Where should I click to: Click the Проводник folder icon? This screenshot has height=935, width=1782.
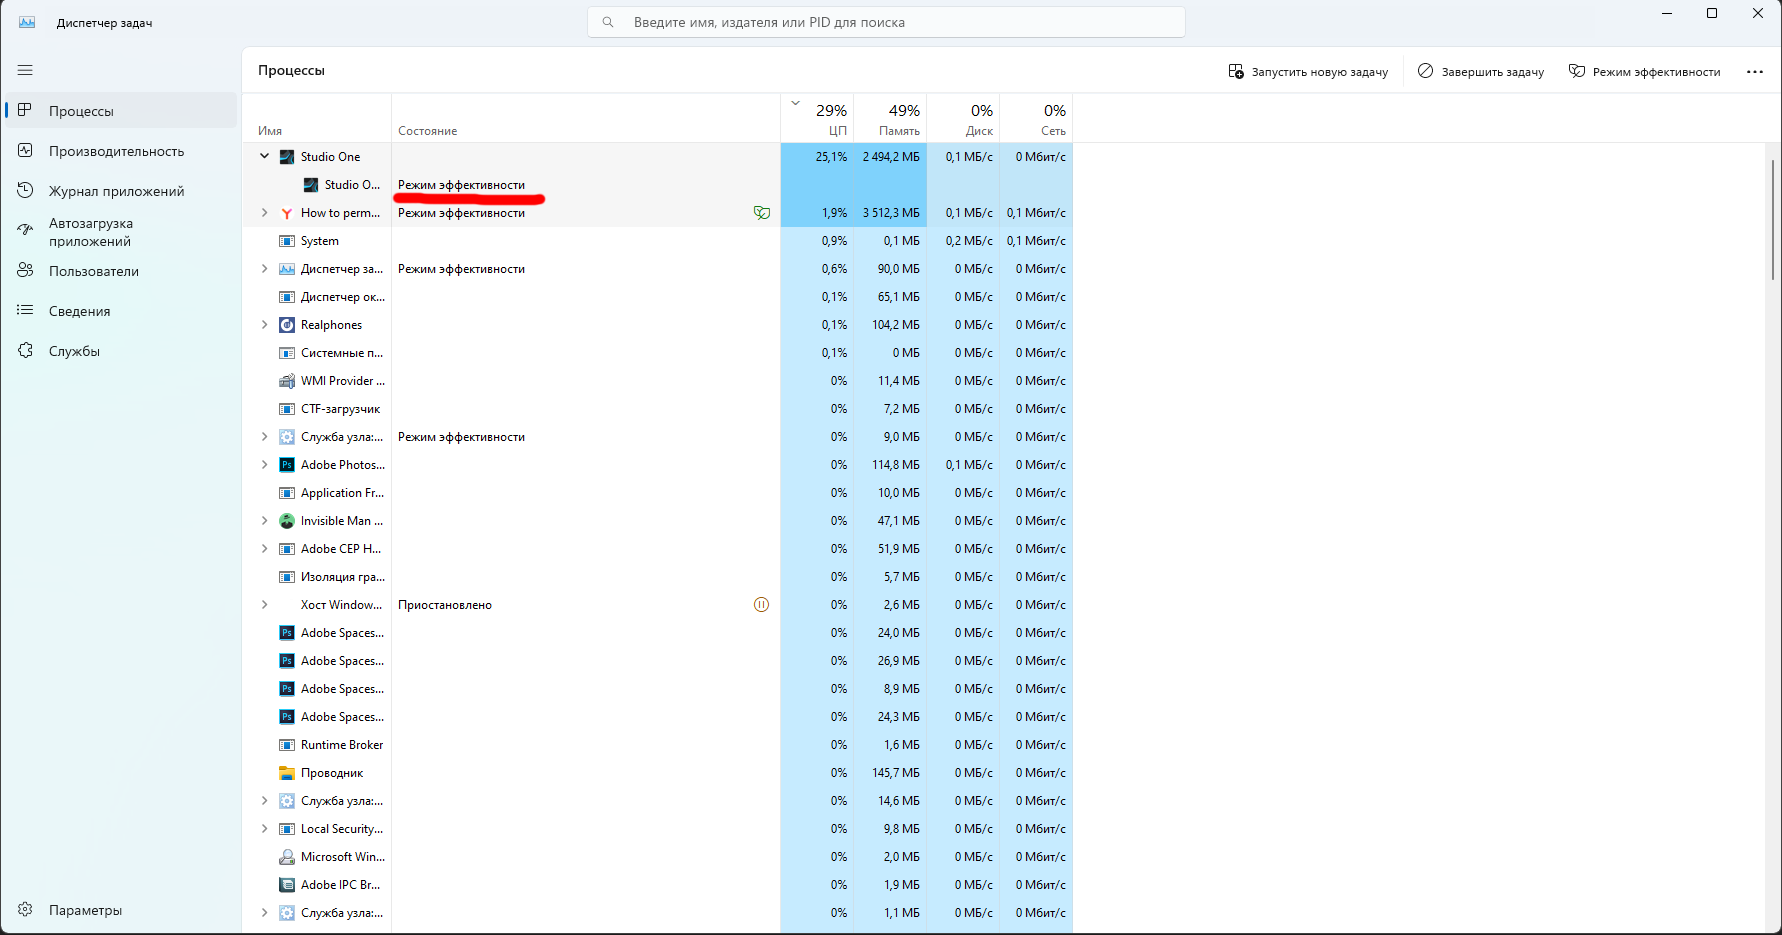pyautogui.click(x=287, y=773)
